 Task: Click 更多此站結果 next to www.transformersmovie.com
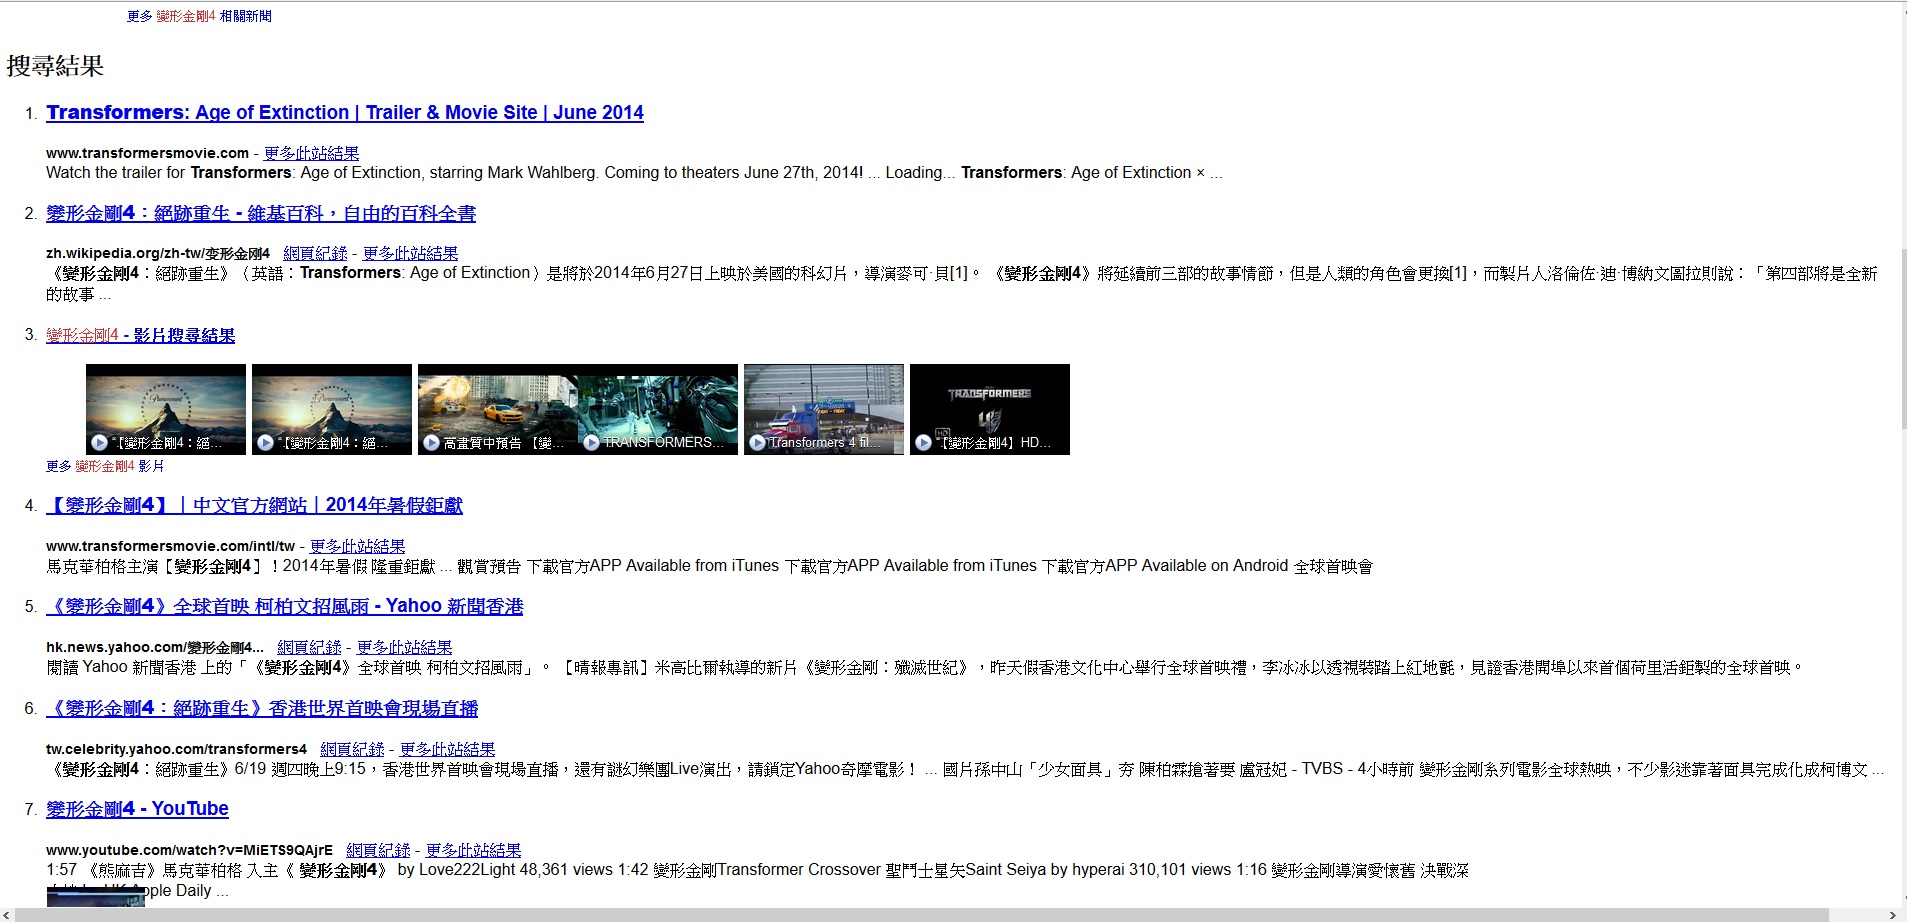click(311, 153)
